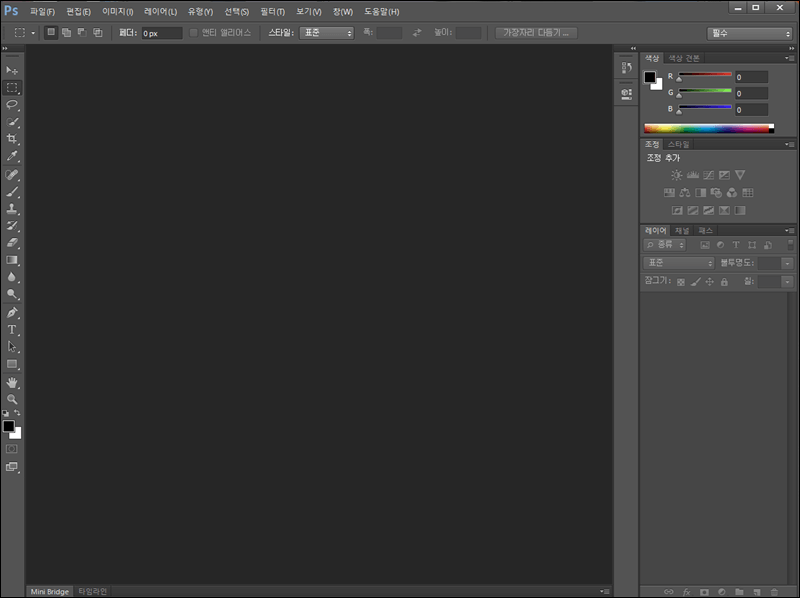
Task: Select the Crop tool
Action: (12, 139)
